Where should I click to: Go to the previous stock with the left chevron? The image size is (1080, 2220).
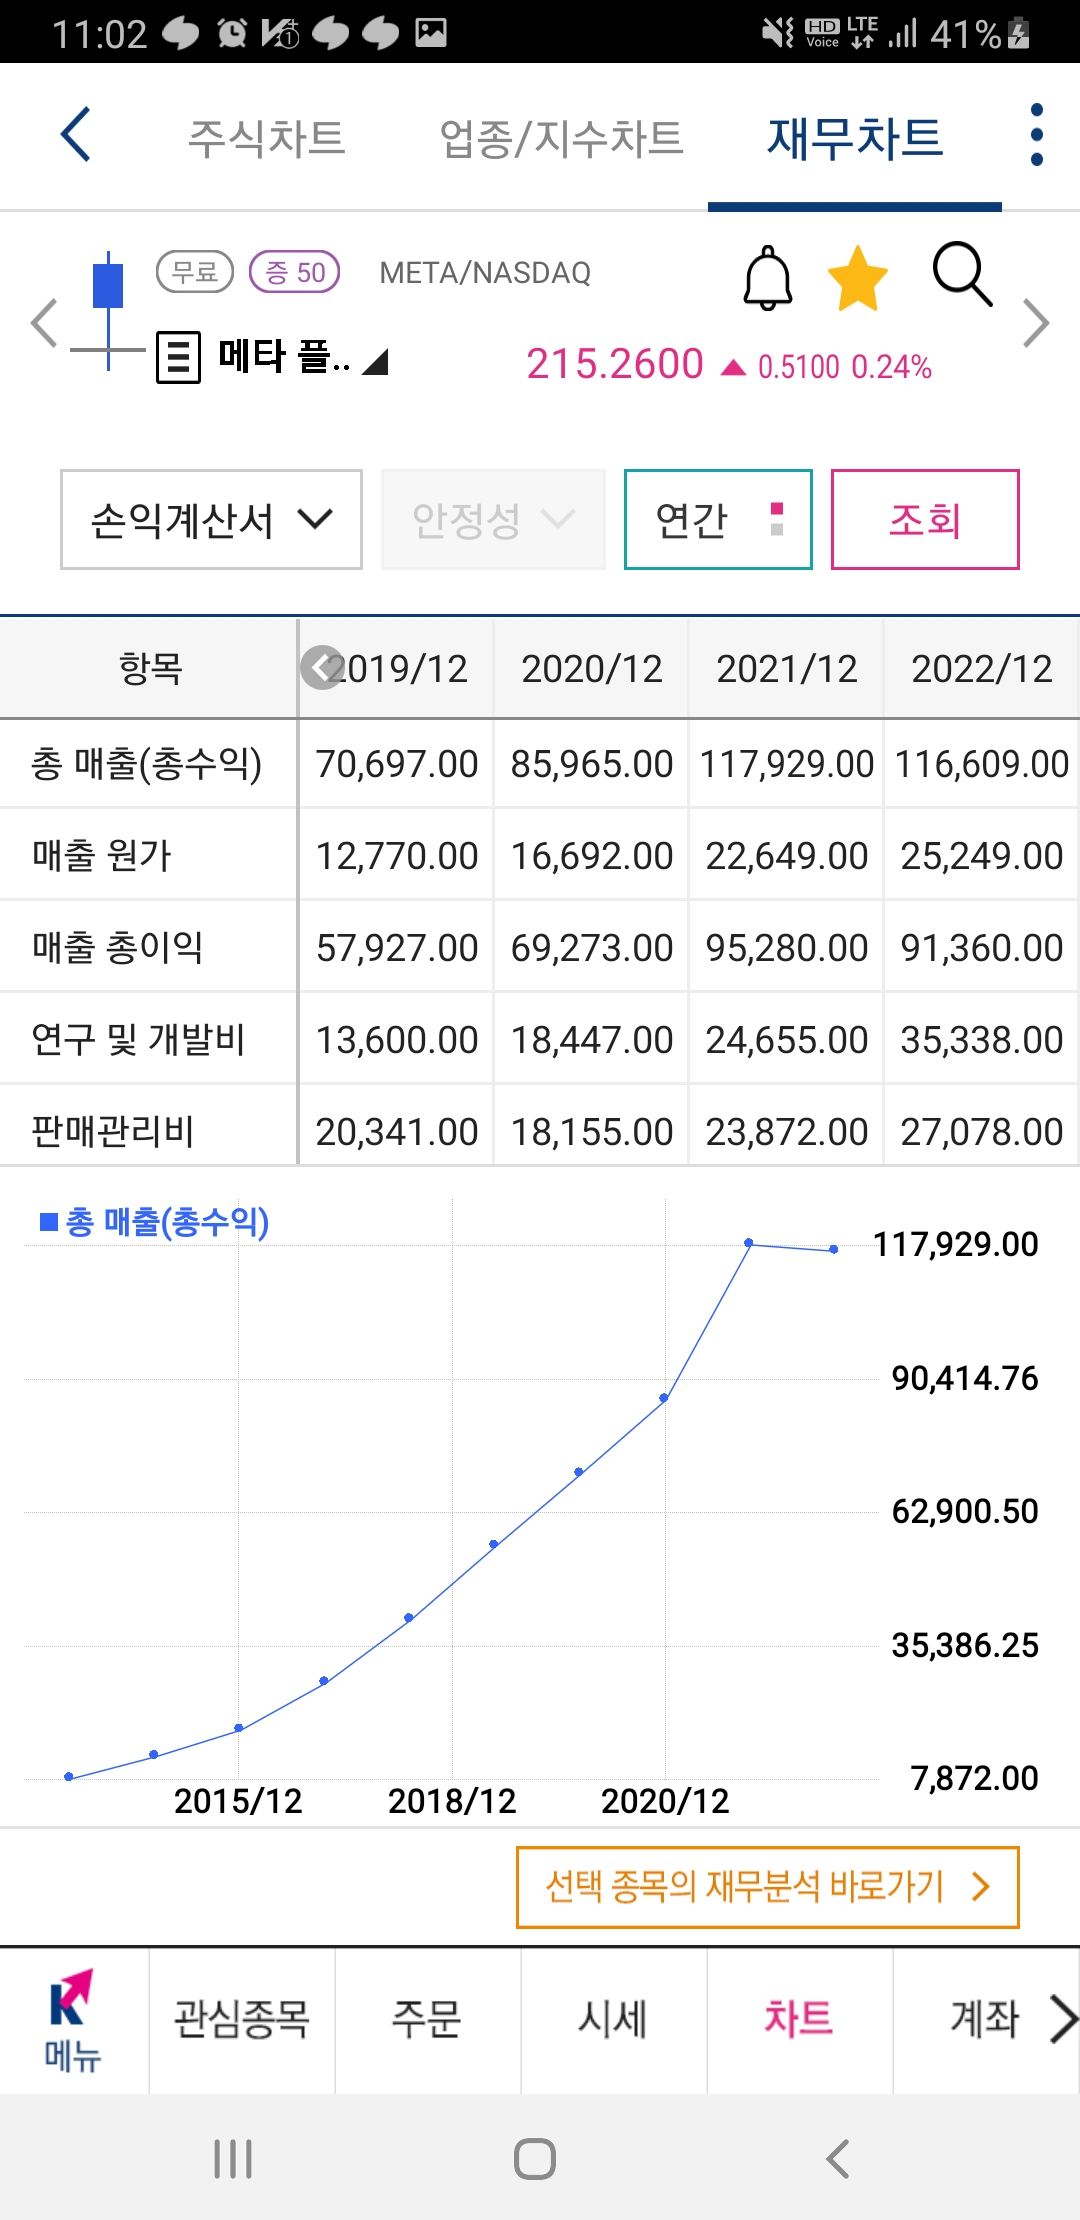click(x=43, y=323)
